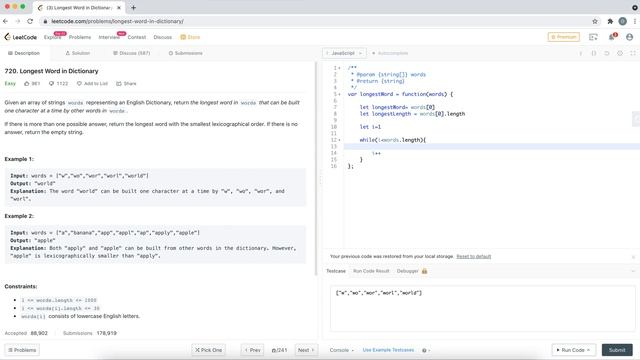Click the Easy difficulty label
Image resolution: width=640 pixels, height=360 pixels.
10,84
